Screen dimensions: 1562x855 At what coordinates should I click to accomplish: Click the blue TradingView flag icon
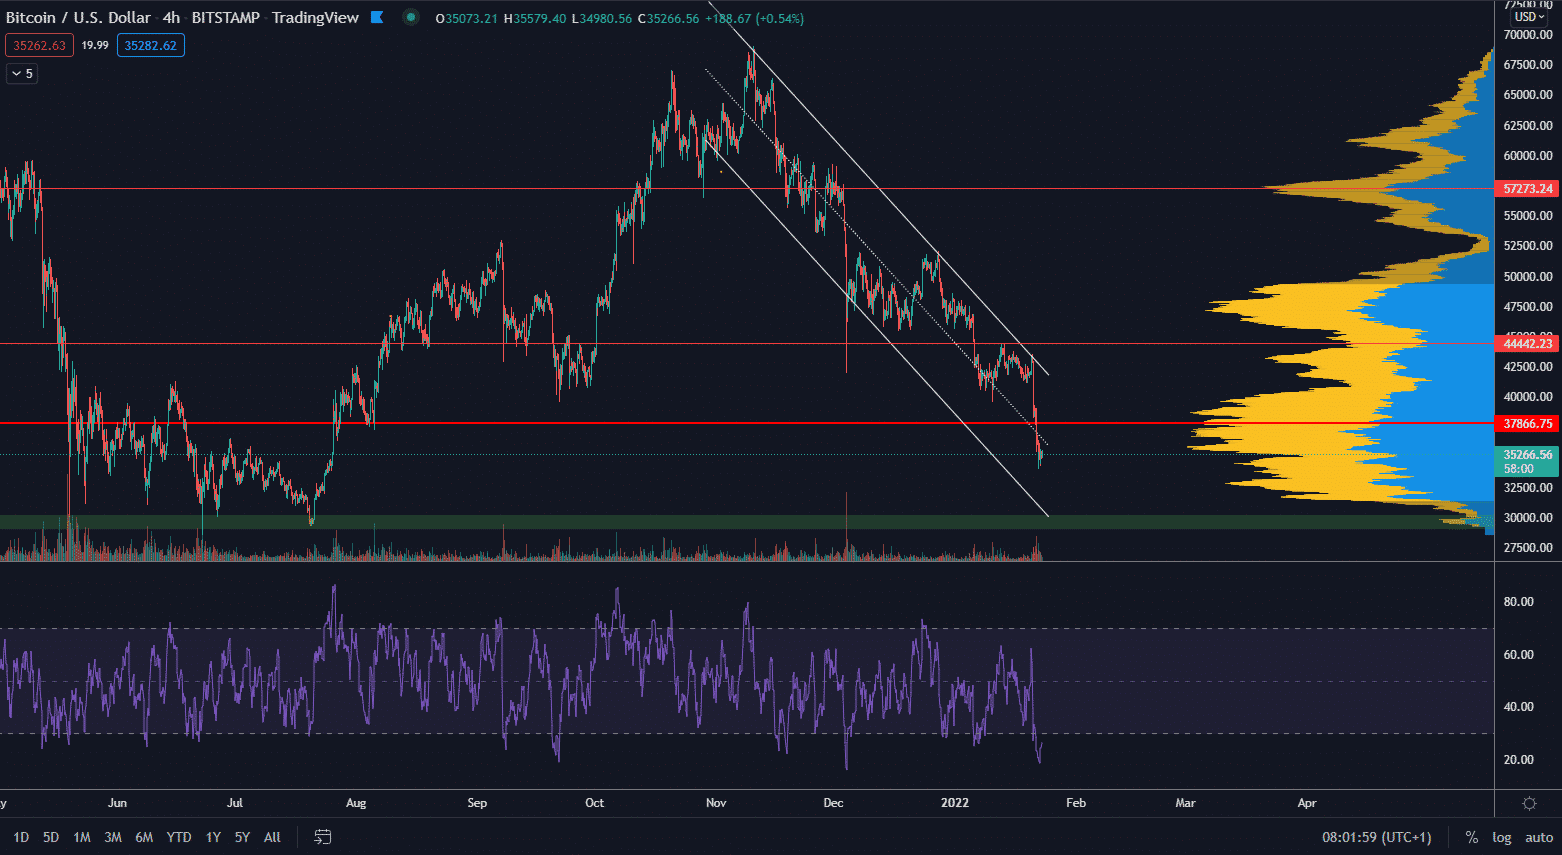click(x=377, y=18)
